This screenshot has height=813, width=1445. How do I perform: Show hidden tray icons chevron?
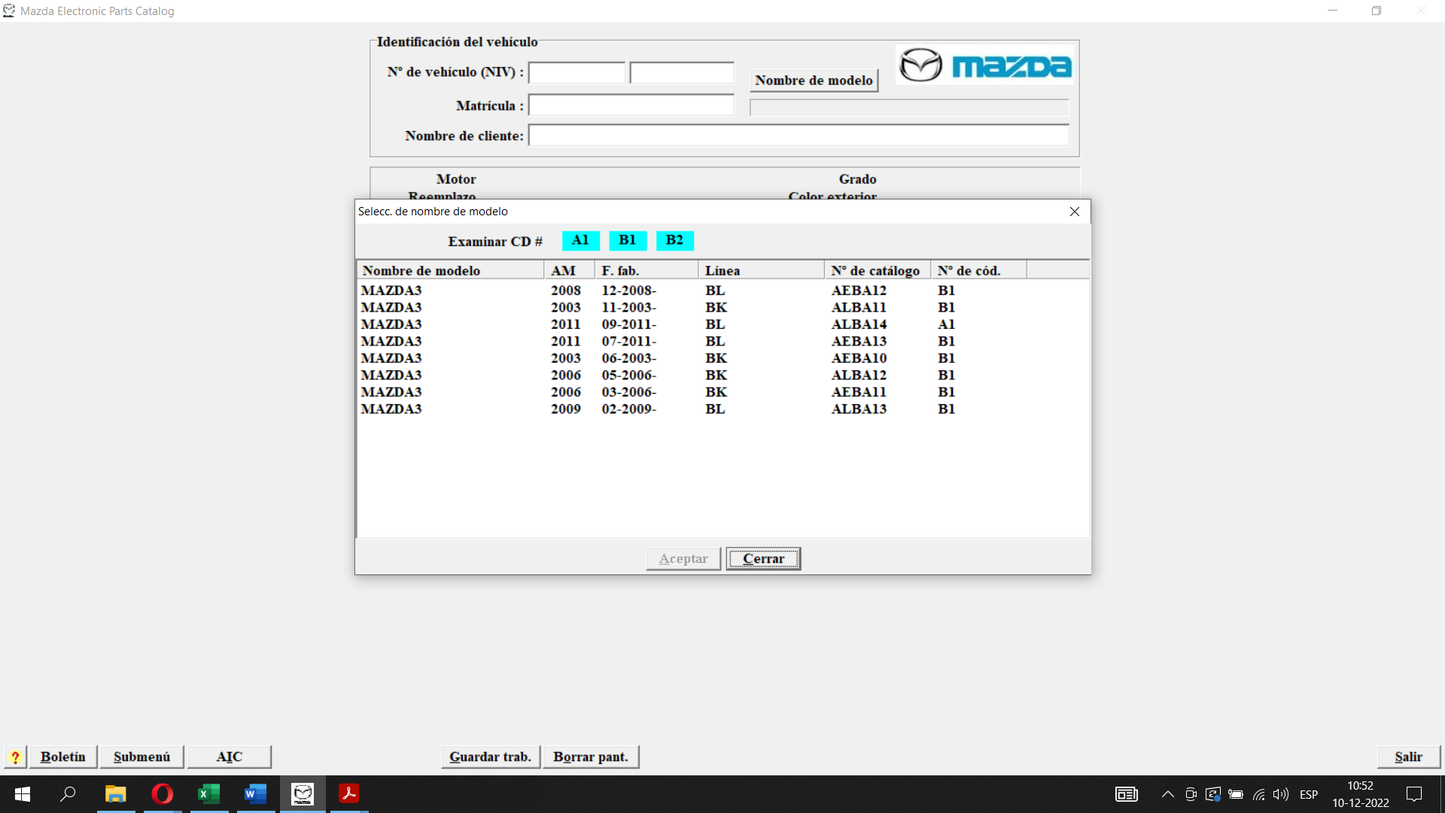[x=1167, y=794]
